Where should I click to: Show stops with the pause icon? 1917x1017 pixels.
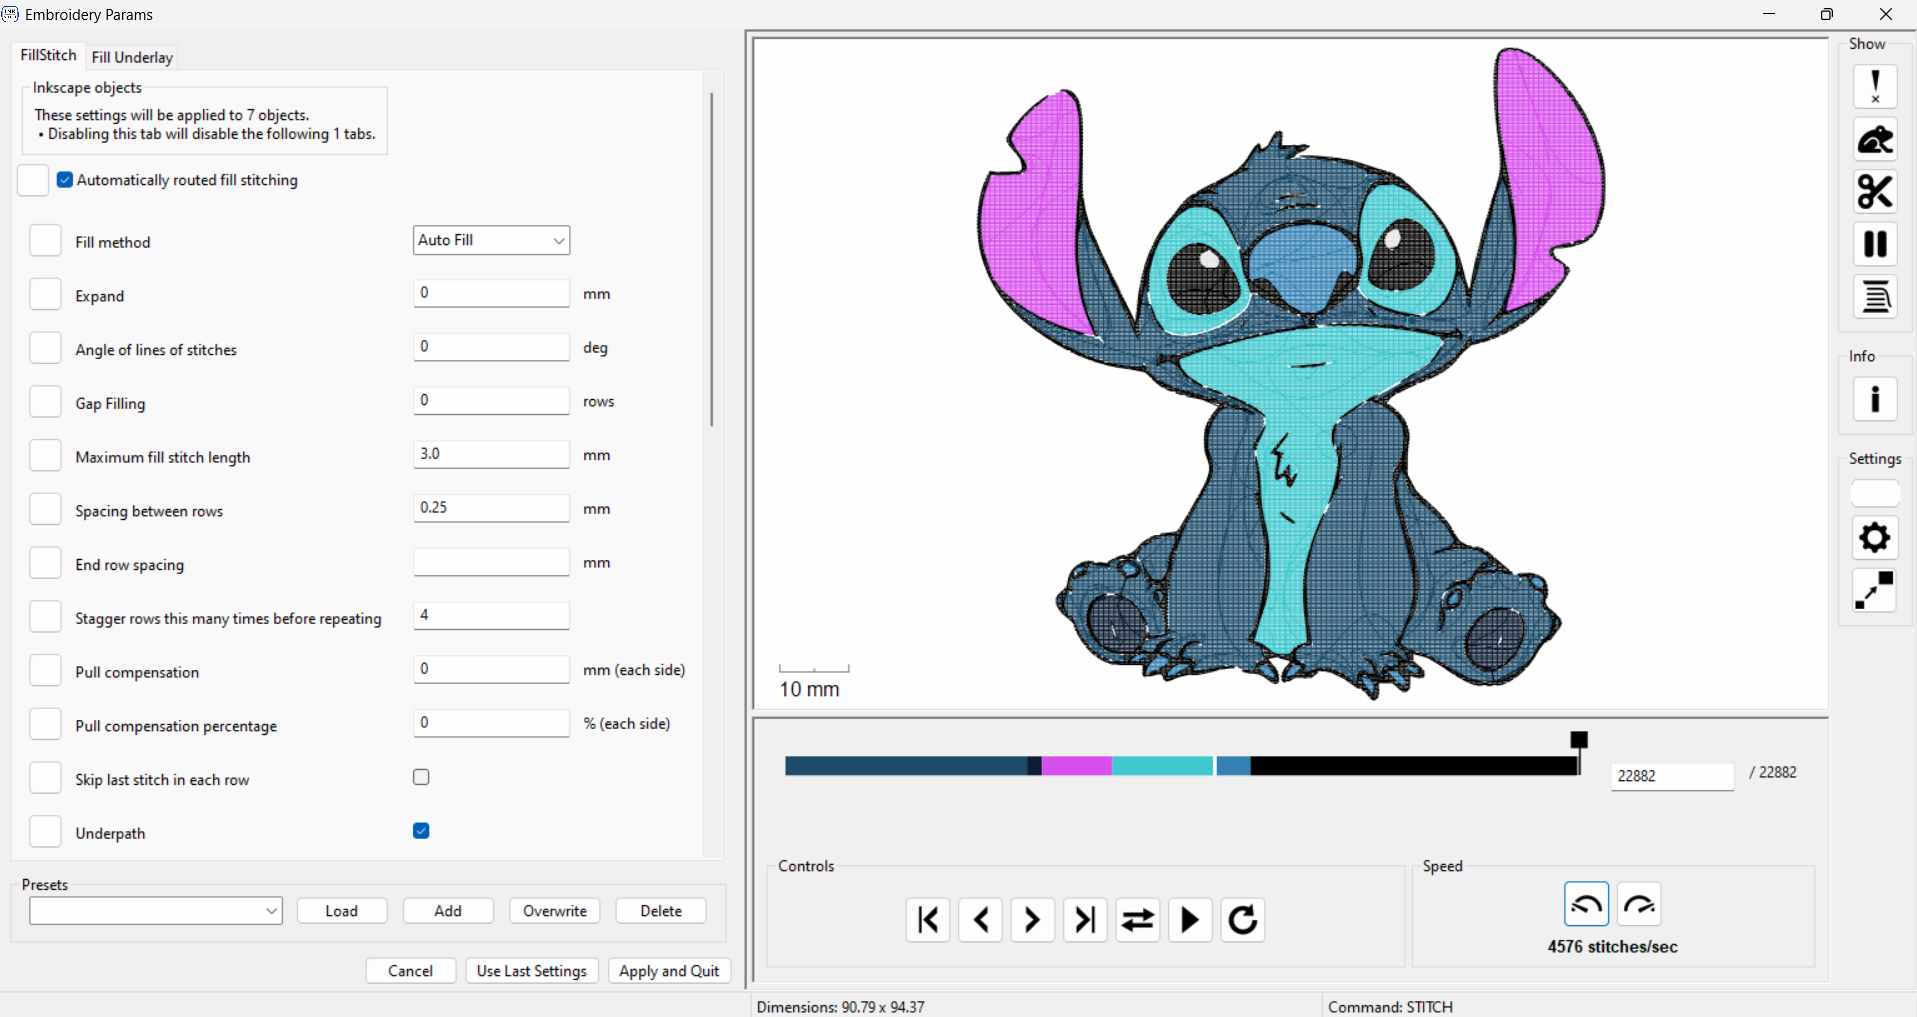tap(1875, 244)
